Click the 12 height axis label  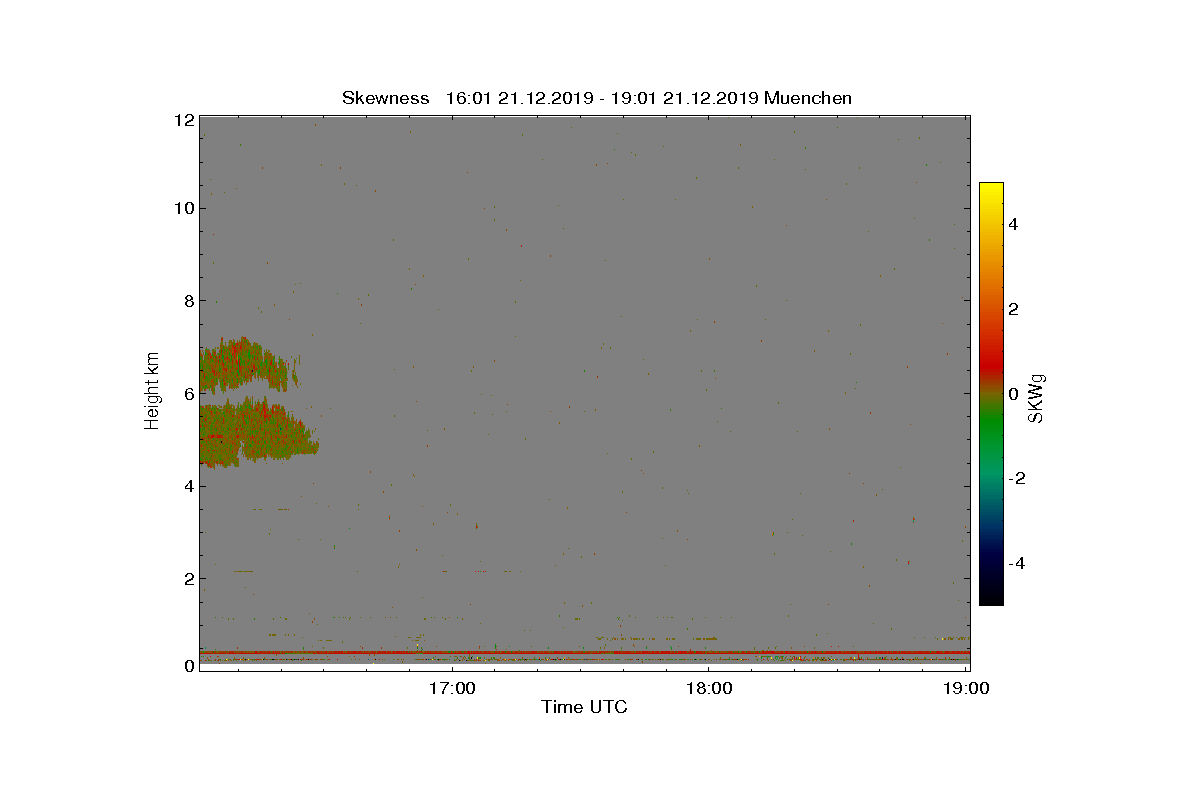(x=183, y=120)
